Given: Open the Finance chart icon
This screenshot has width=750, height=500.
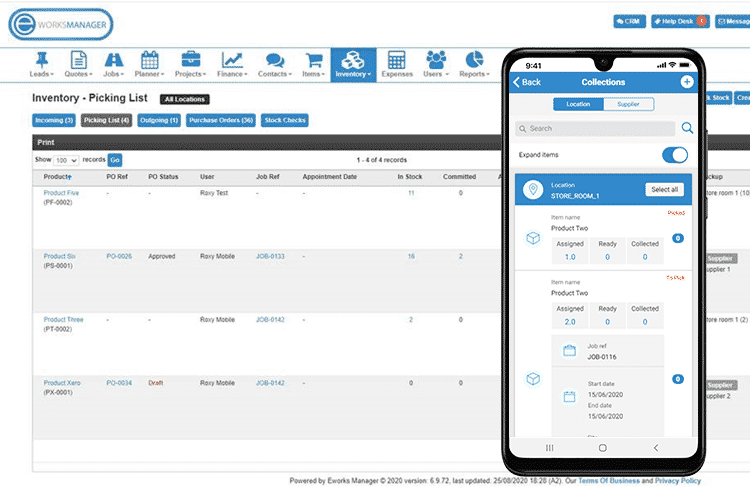Looking at the screenshot, I should click(232, 63).
